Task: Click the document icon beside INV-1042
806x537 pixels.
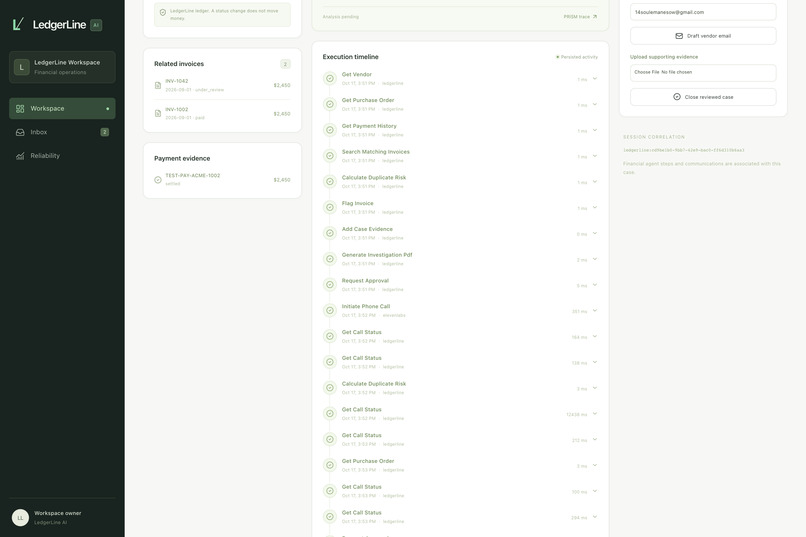Action: (158, 85)
